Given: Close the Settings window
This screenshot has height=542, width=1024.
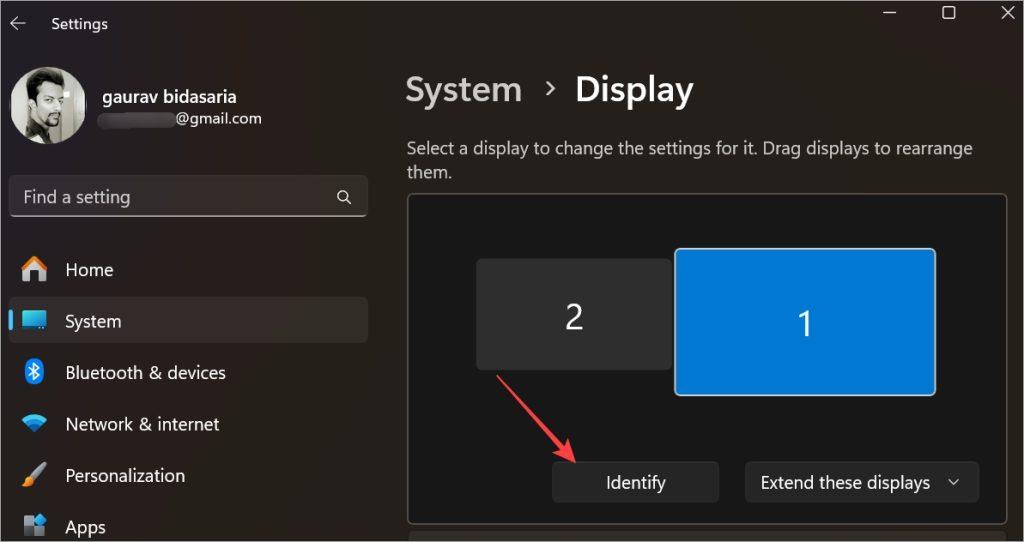Looking at the screenshot, I should pos(1008,12).
